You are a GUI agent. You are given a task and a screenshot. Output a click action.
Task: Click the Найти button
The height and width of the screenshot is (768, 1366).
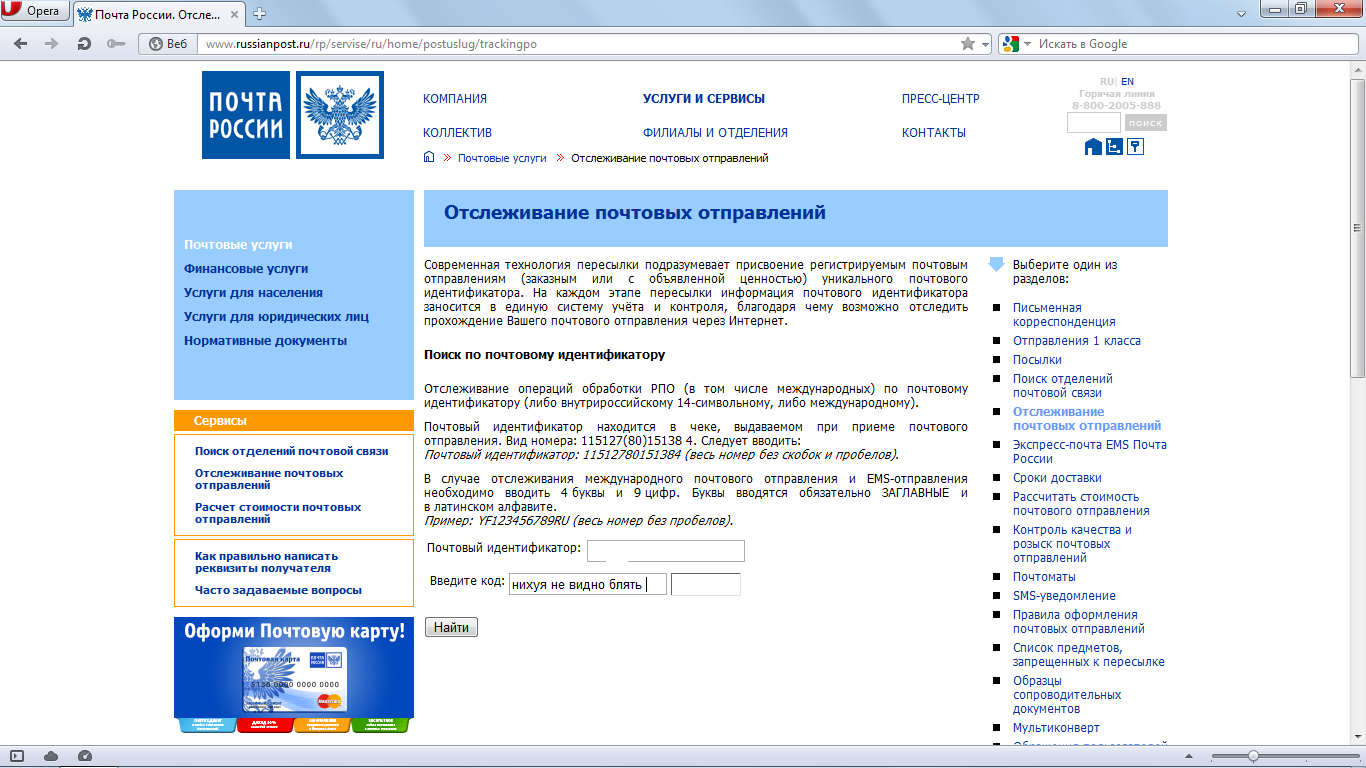[x=452, y=627]
